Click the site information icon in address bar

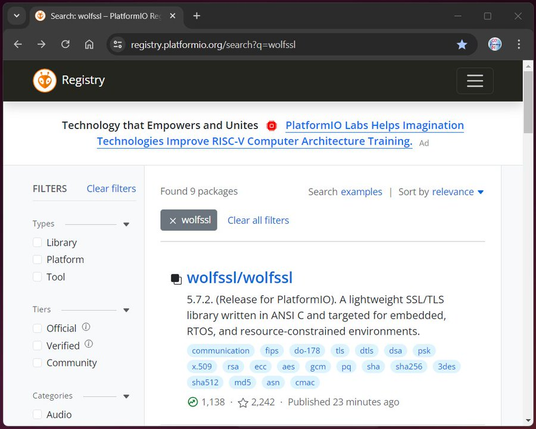pos(118,44)
